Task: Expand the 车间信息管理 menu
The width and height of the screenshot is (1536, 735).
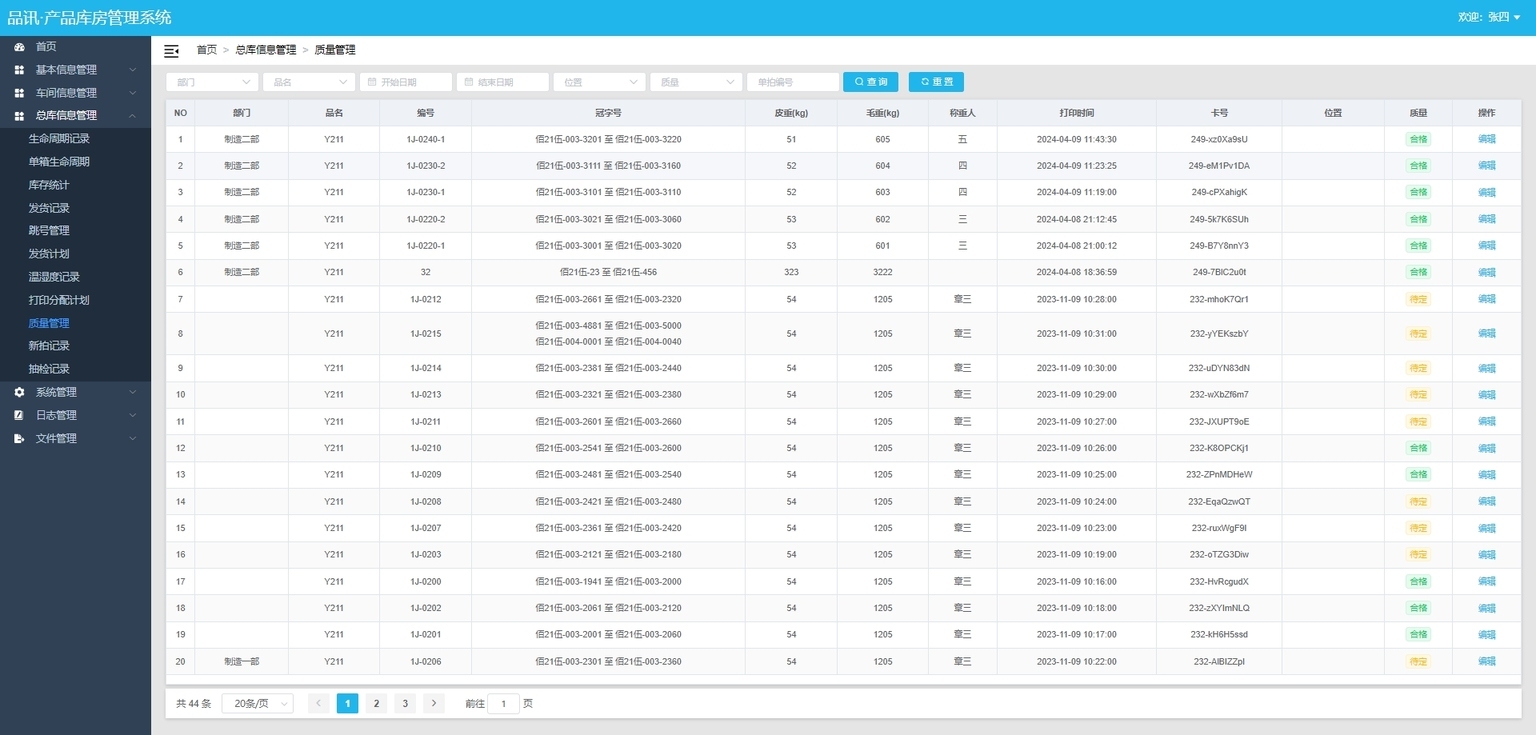Action: click(75, 93)
